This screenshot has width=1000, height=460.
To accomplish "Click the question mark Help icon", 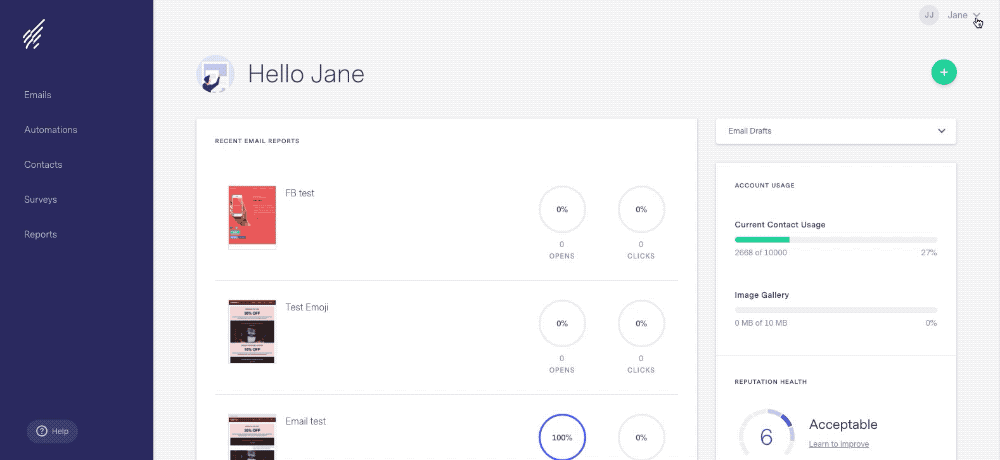I will [x=42, y=431].
